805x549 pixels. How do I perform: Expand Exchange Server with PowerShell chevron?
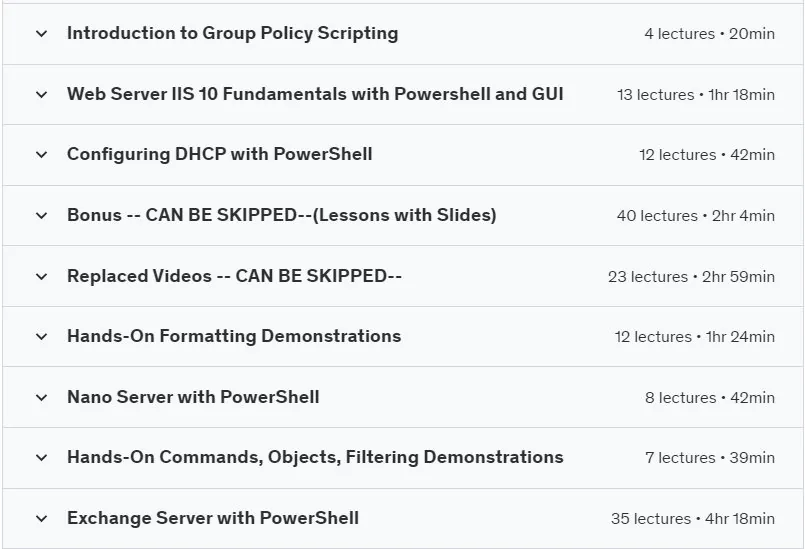coord(42,519)
